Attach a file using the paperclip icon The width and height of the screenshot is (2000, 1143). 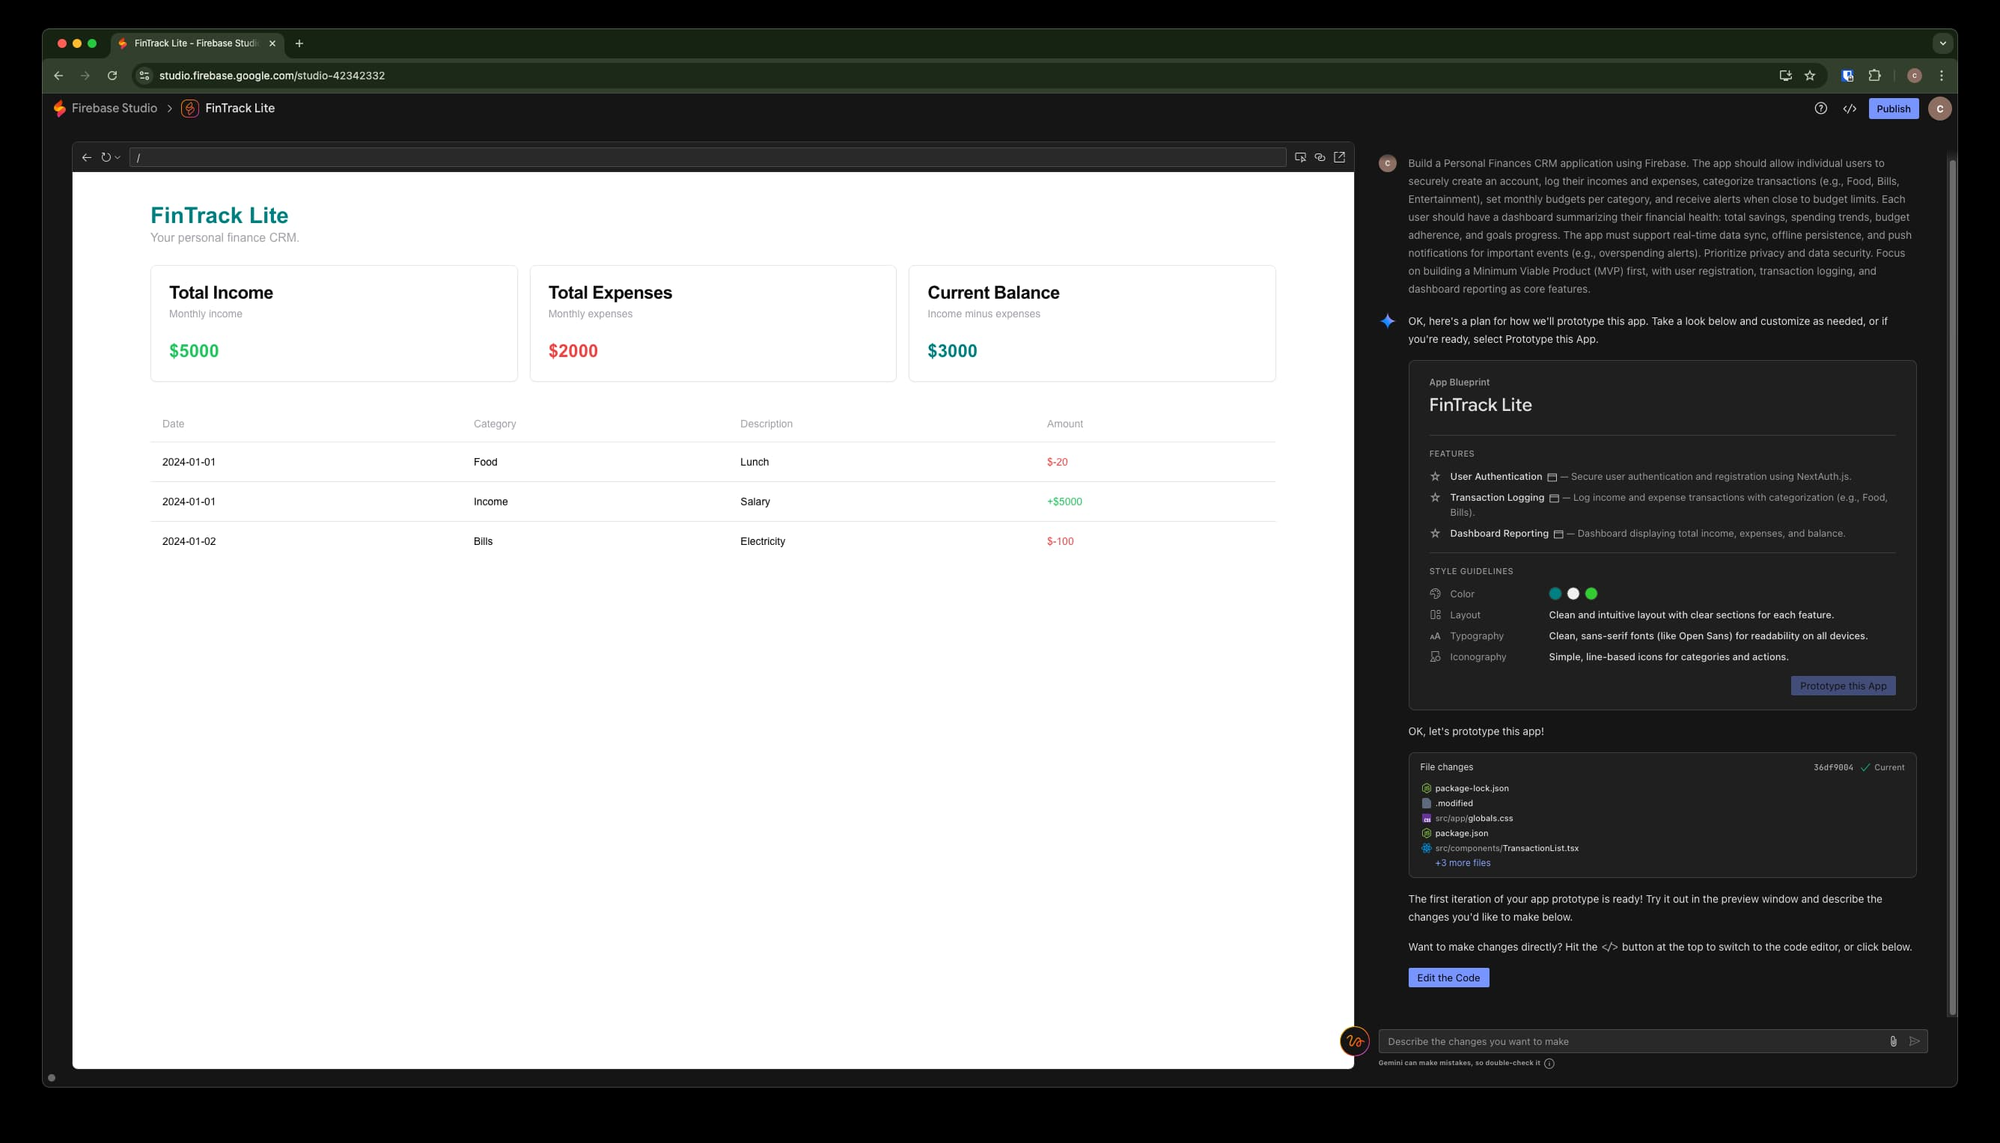click(1893, 1041)
